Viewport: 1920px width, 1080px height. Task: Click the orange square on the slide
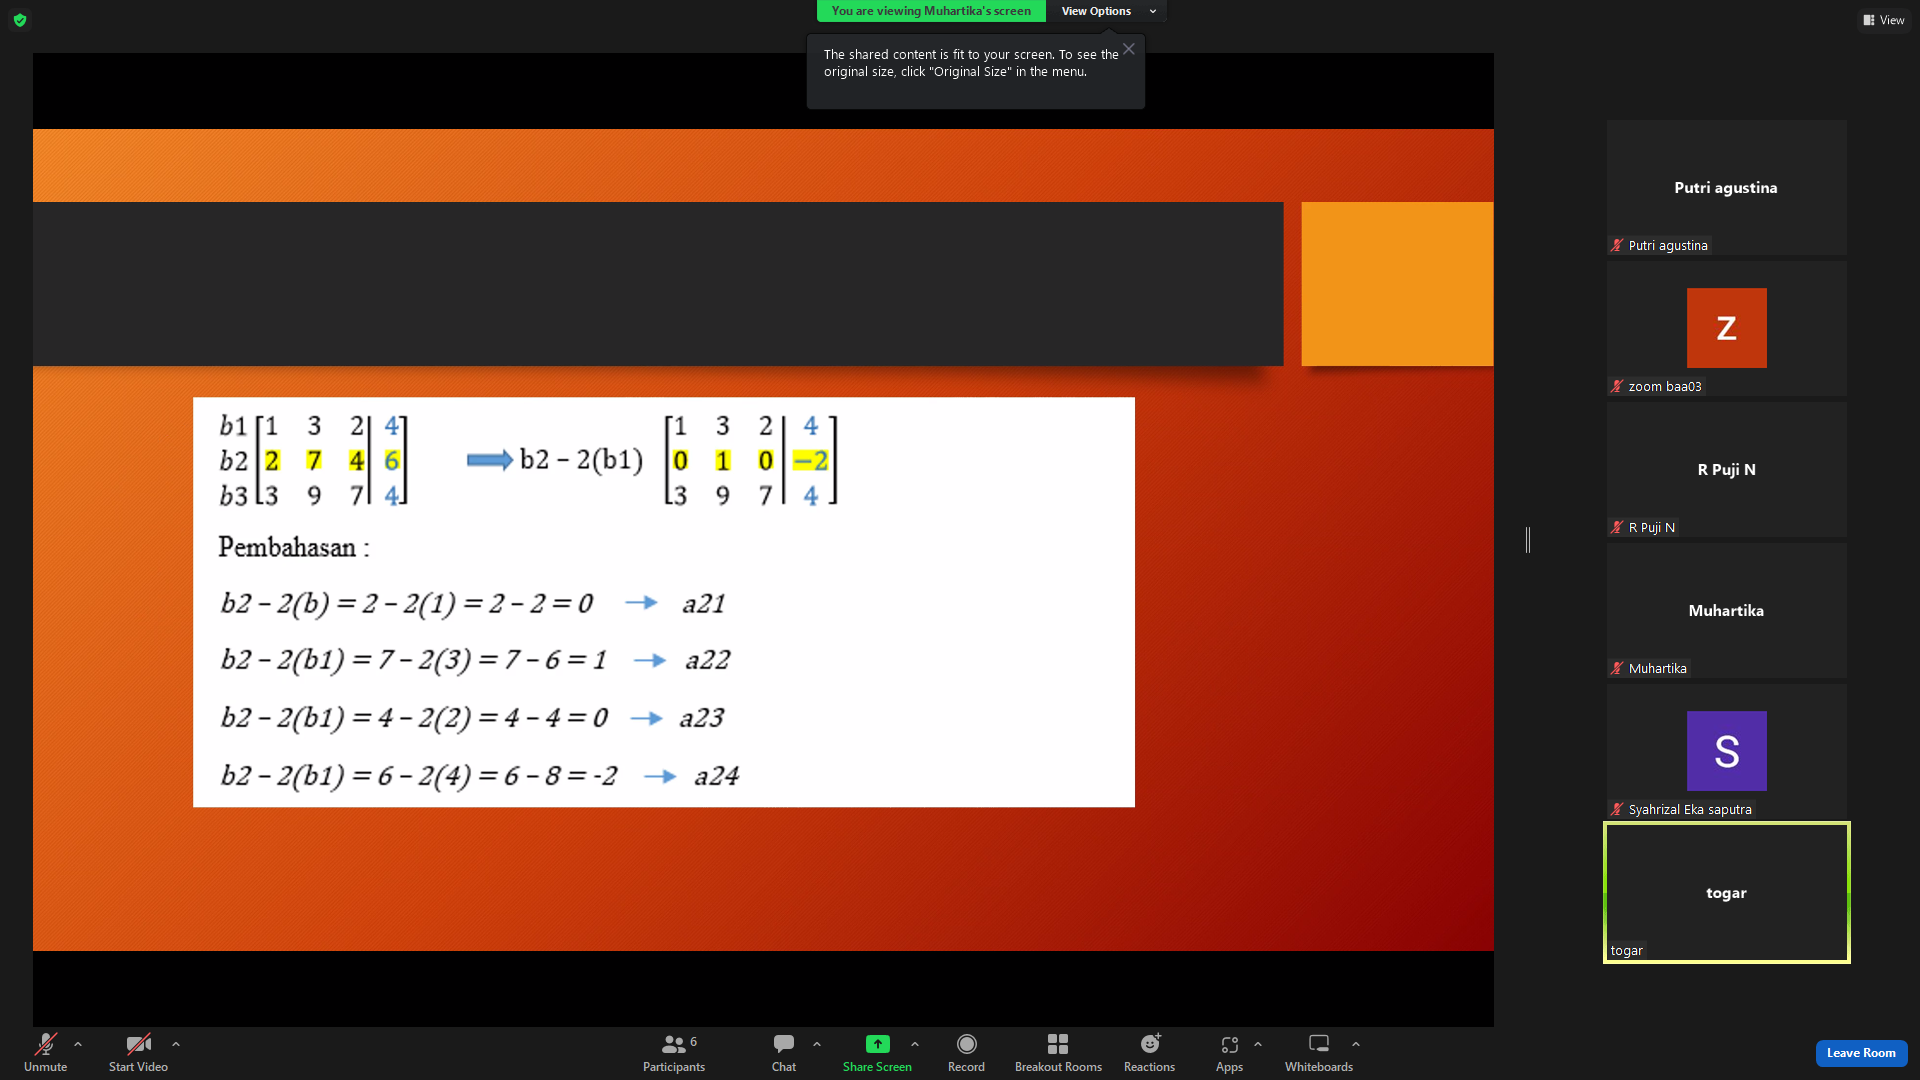(x=1397, y=284)
